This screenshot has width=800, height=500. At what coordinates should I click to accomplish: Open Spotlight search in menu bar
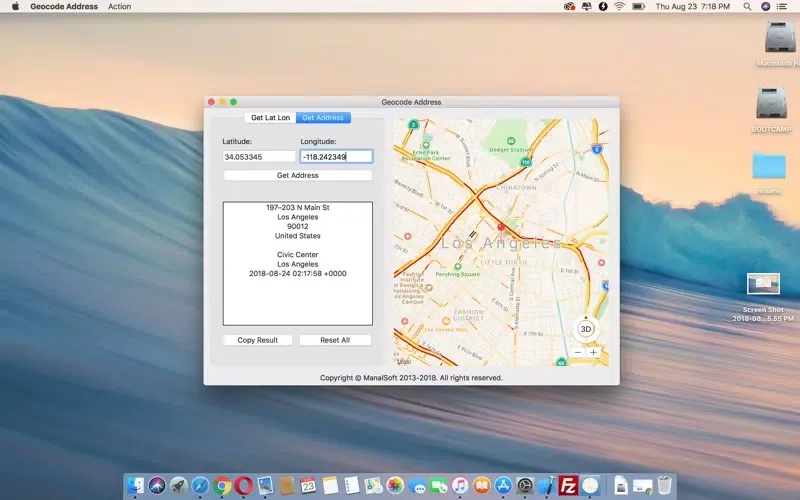[x=745, y=6]
